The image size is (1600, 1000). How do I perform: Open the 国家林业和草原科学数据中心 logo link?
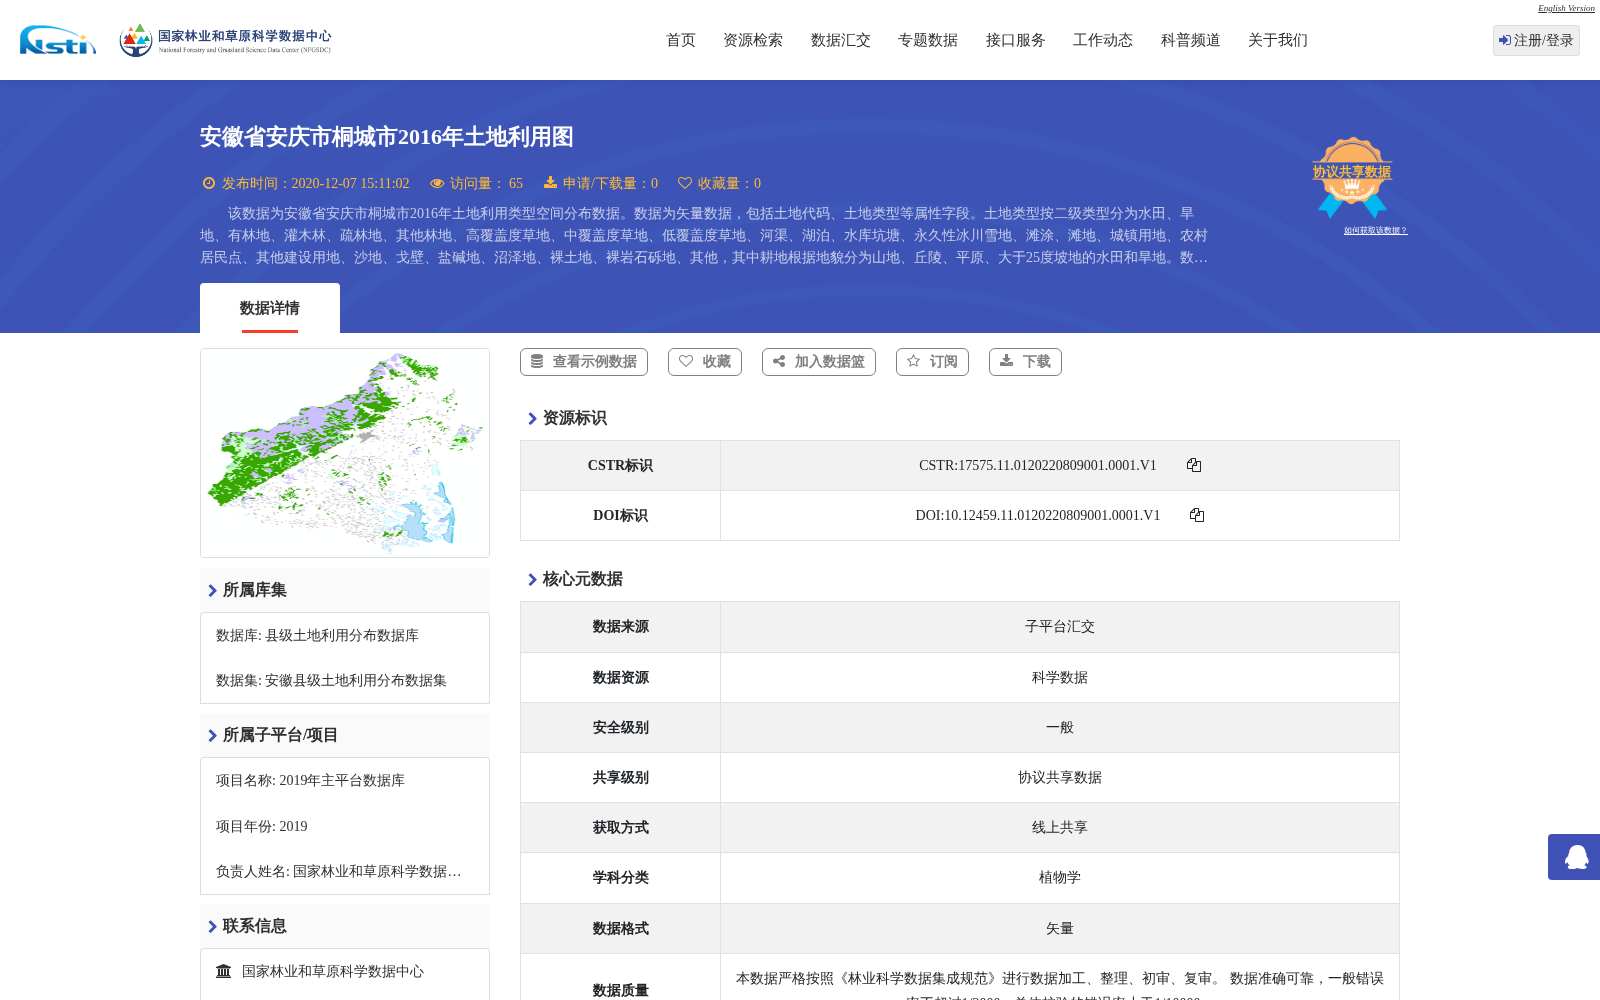[225, 40]
